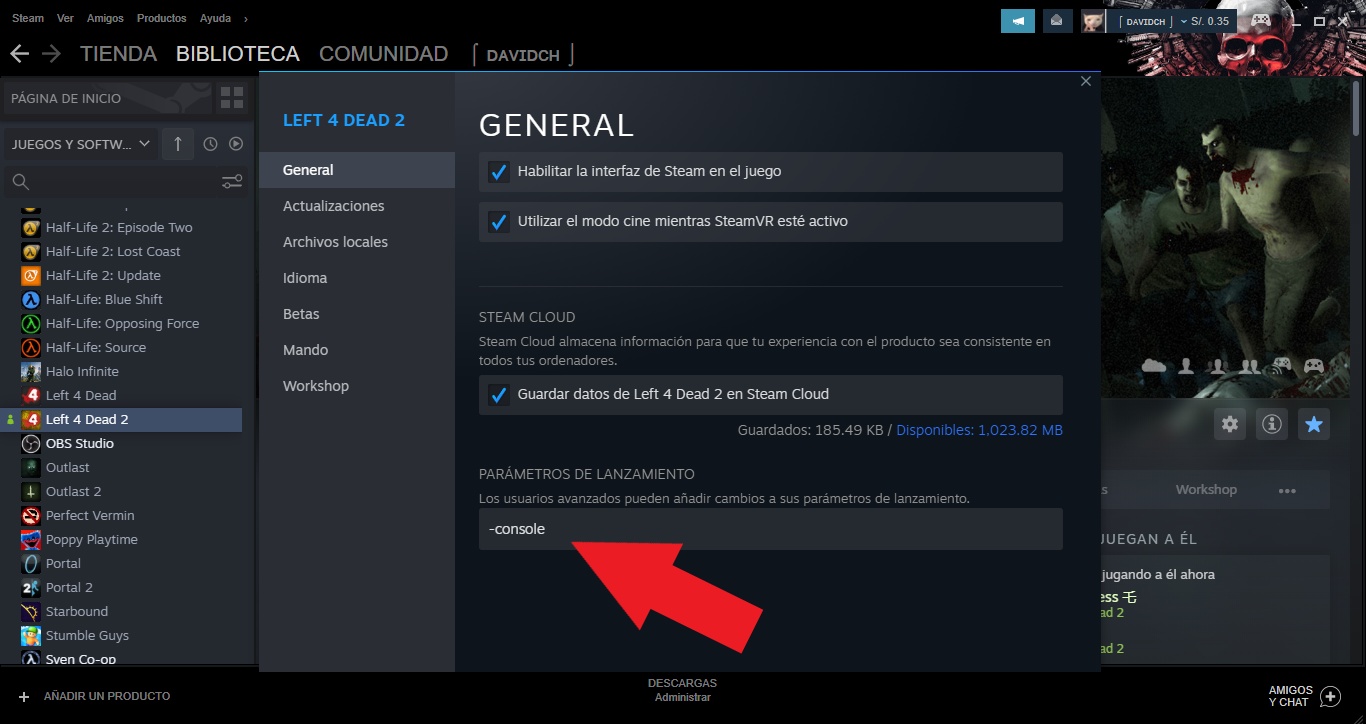The image size is (1366, 724).
Task: Go back with the left arrow
Action: pyautogui.click(x=20, y=54)
